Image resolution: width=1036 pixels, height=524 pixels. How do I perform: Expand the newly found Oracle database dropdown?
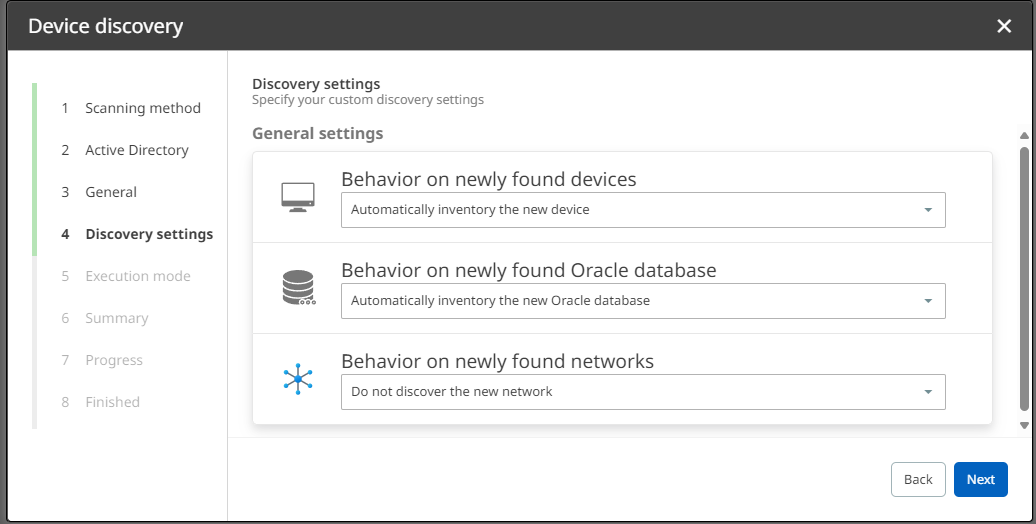tap(642, 301)
